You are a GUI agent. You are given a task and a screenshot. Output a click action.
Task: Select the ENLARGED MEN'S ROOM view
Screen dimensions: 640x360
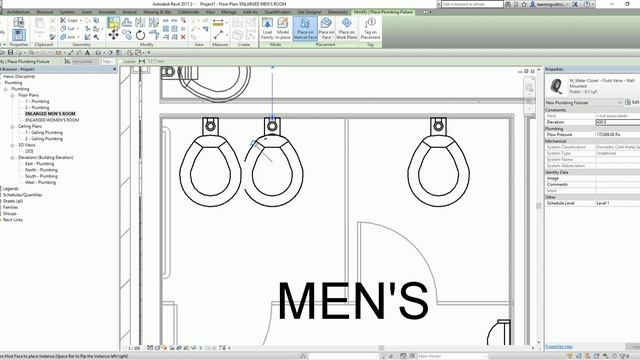click(50, 114)
